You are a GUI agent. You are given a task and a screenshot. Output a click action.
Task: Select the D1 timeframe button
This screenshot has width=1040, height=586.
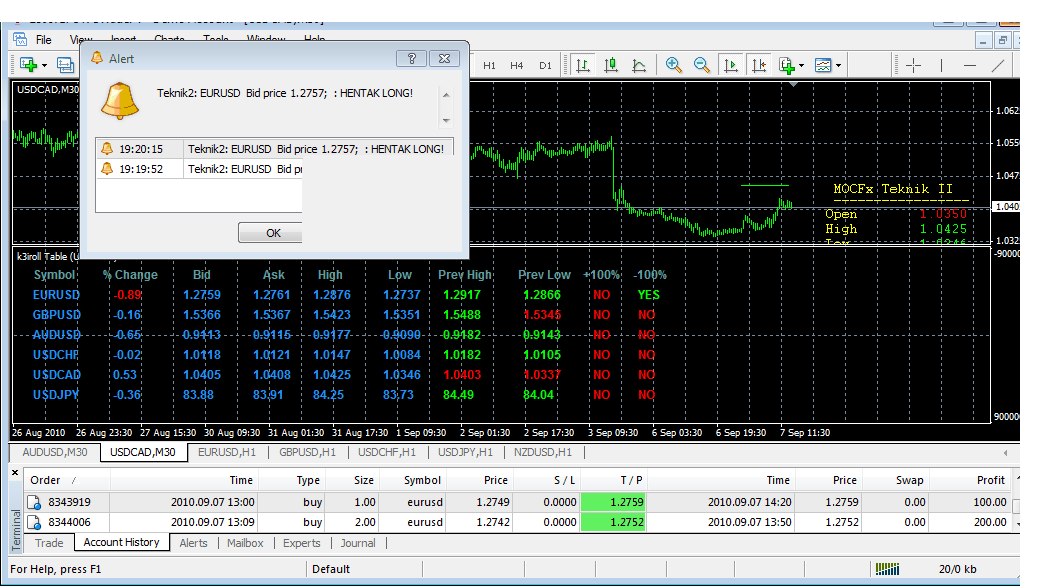pyautogui.click(x=545, y=65)
